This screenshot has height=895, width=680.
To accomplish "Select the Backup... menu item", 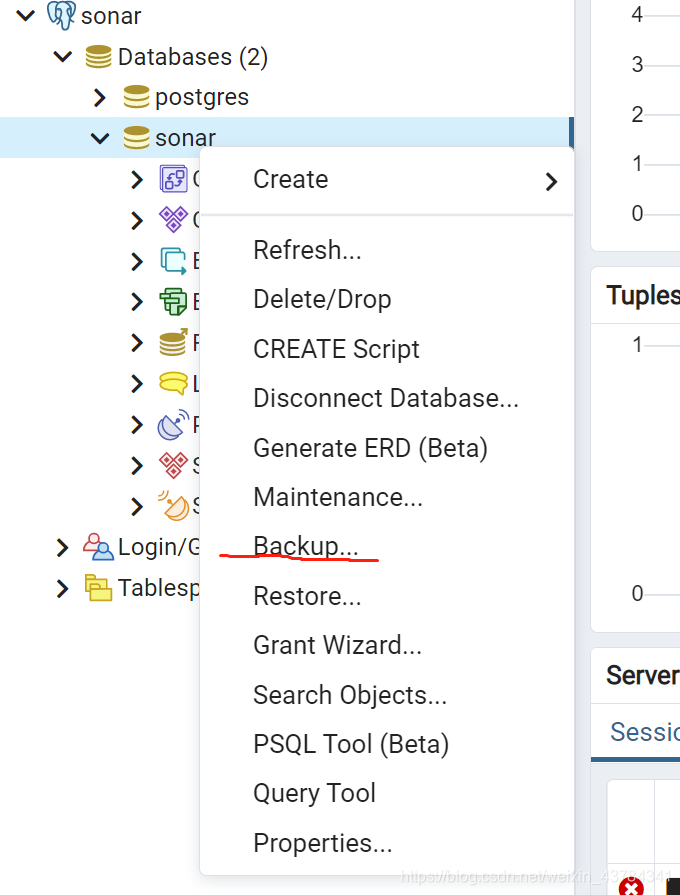I will pyautogui.click(x=387, y=546).
